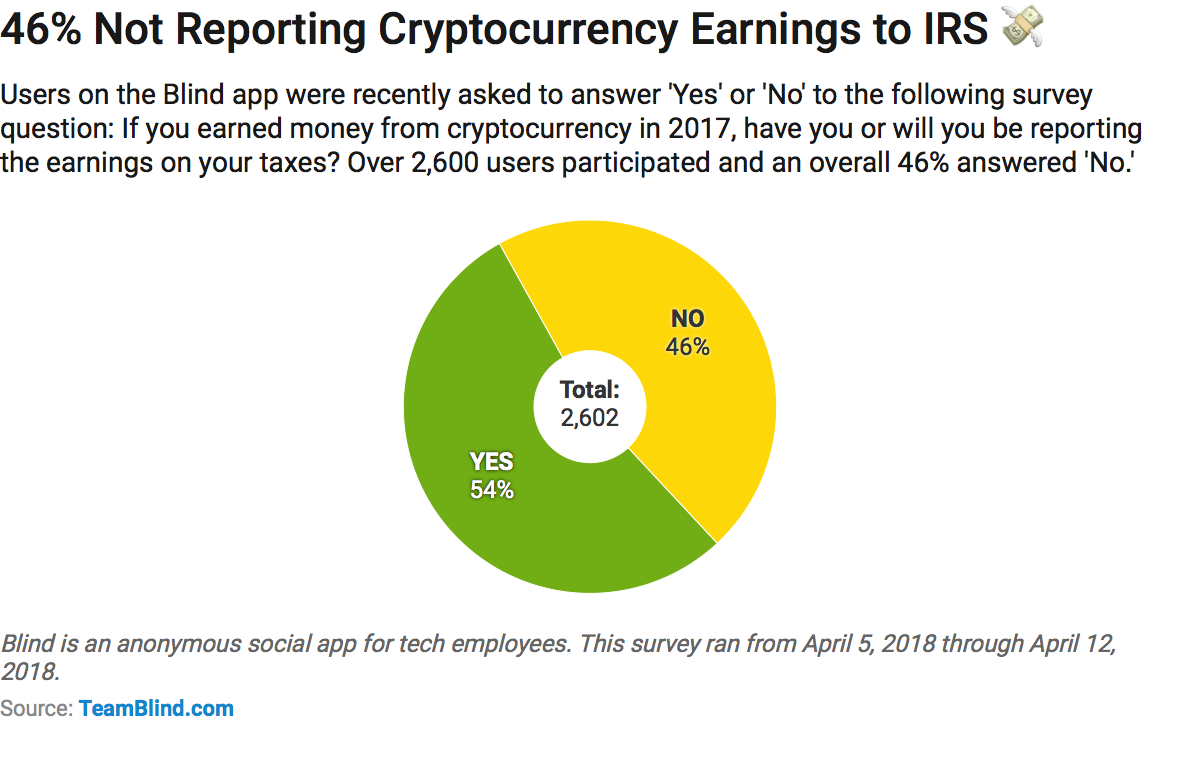Click the bold YES text
1180x780 pixels.
(x=491, y=462)
